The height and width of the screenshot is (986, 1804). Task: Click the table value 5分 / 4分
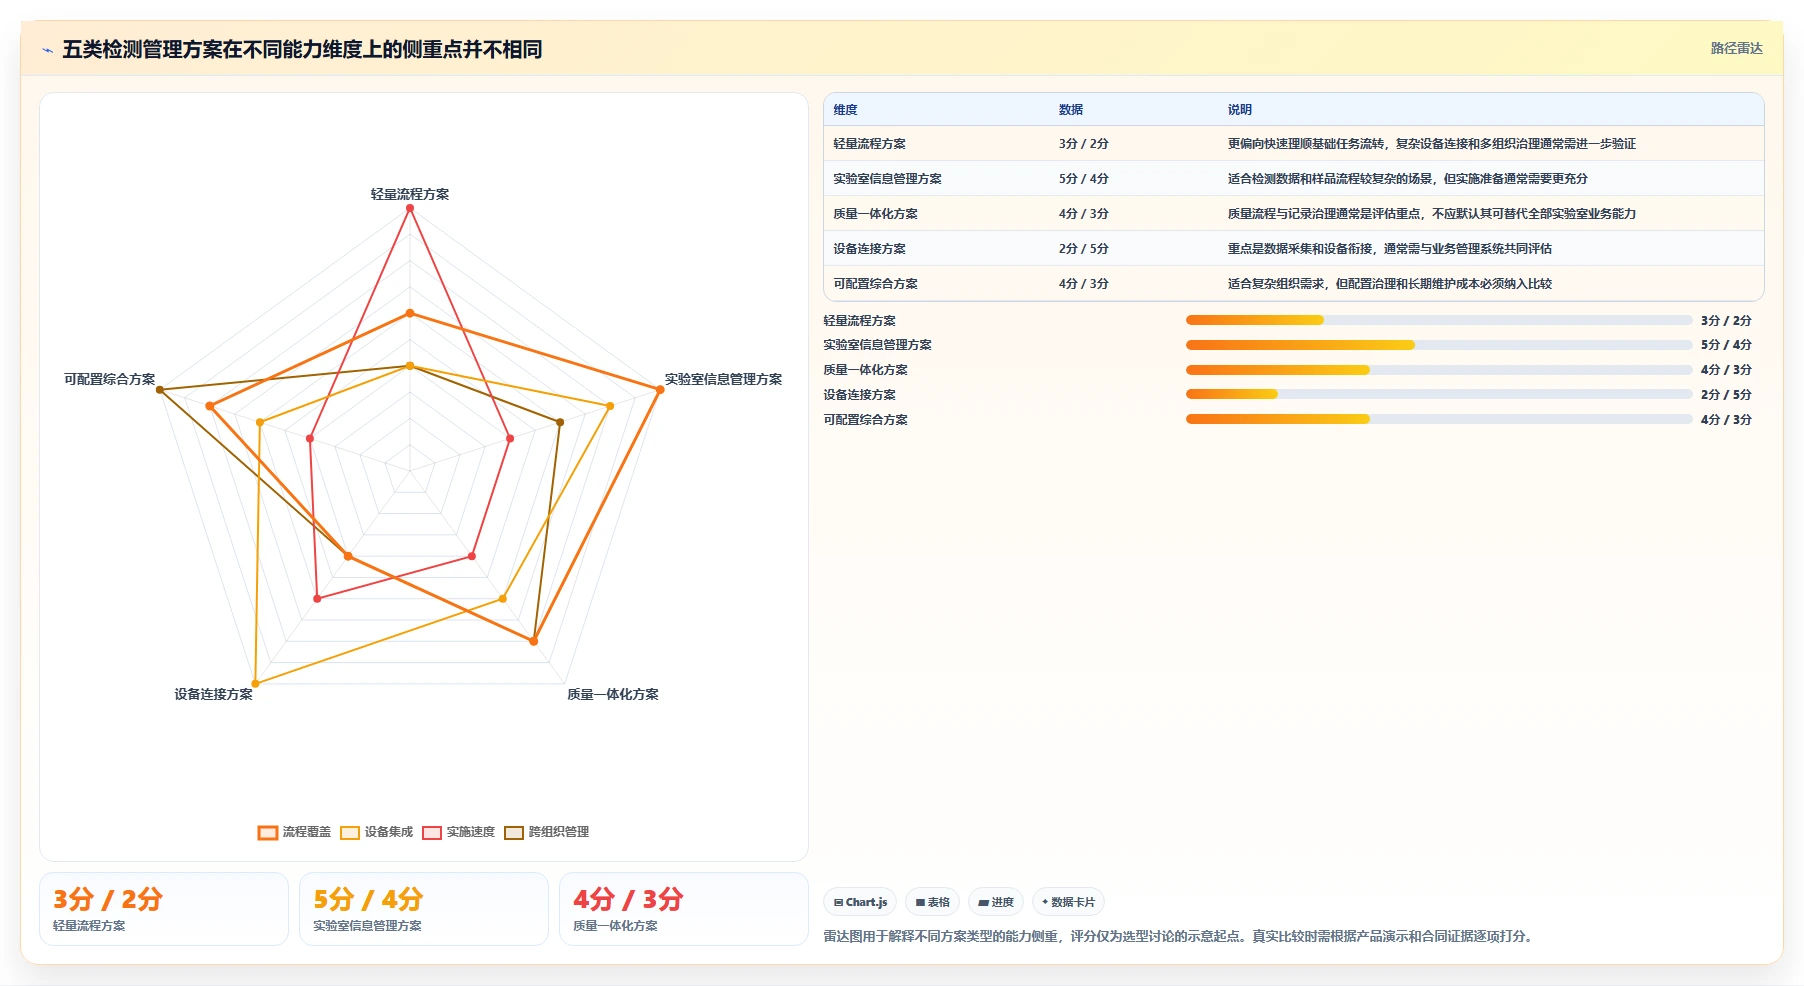pyautogui.click(x=1084, y=179)
